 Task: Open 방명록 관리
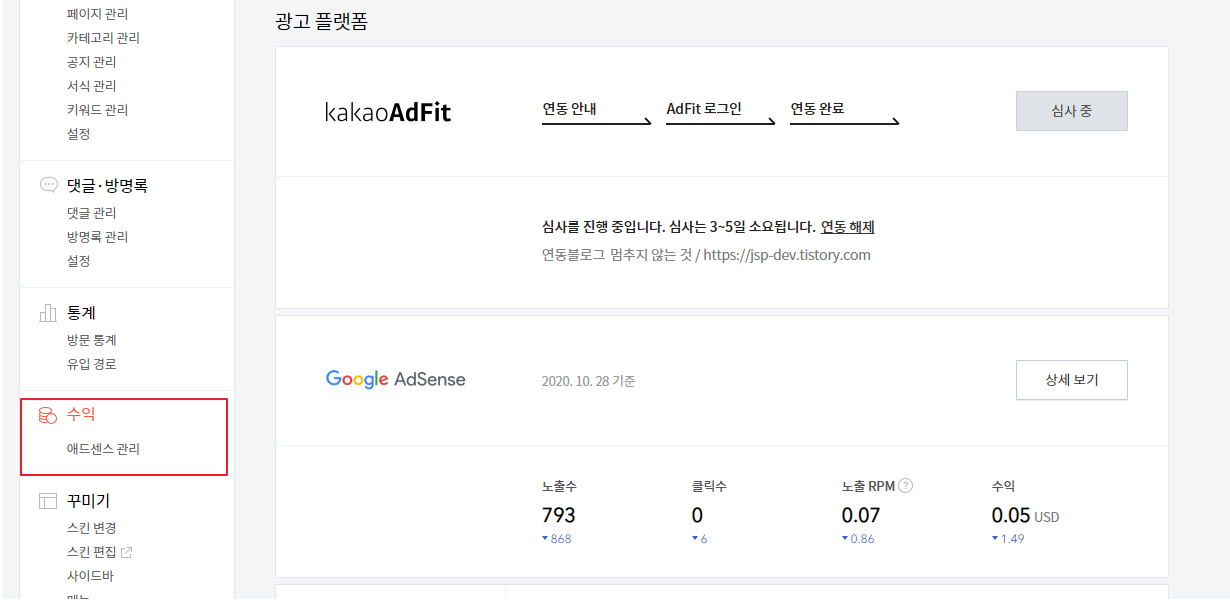point(97,237)
